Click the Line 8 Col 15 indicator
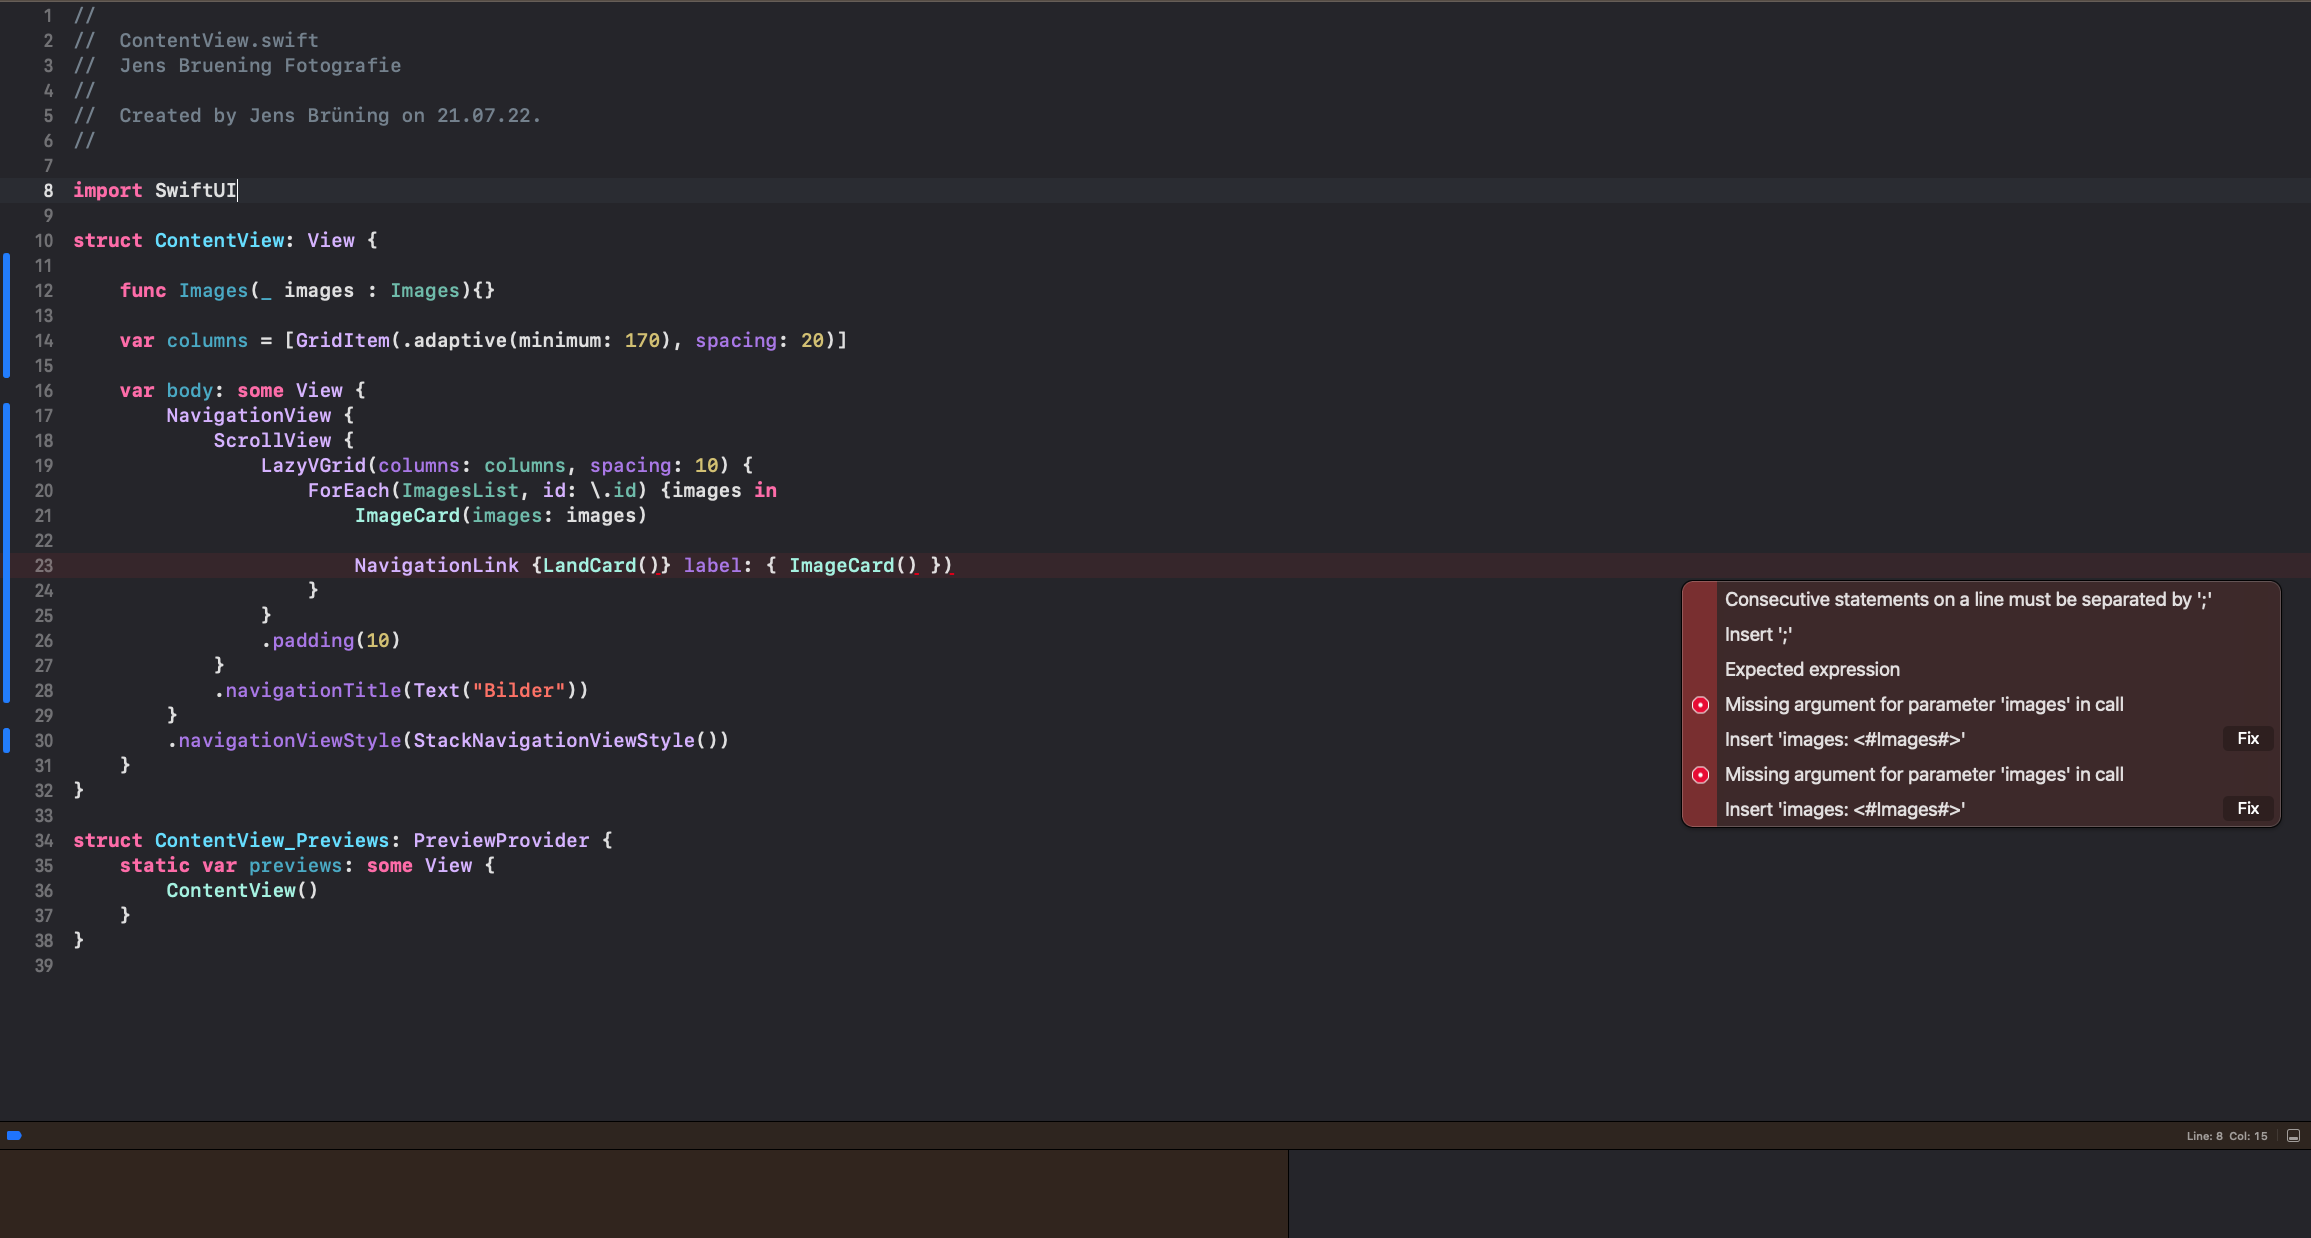The image size is (2311, 1238). tap(2226, 1136)
